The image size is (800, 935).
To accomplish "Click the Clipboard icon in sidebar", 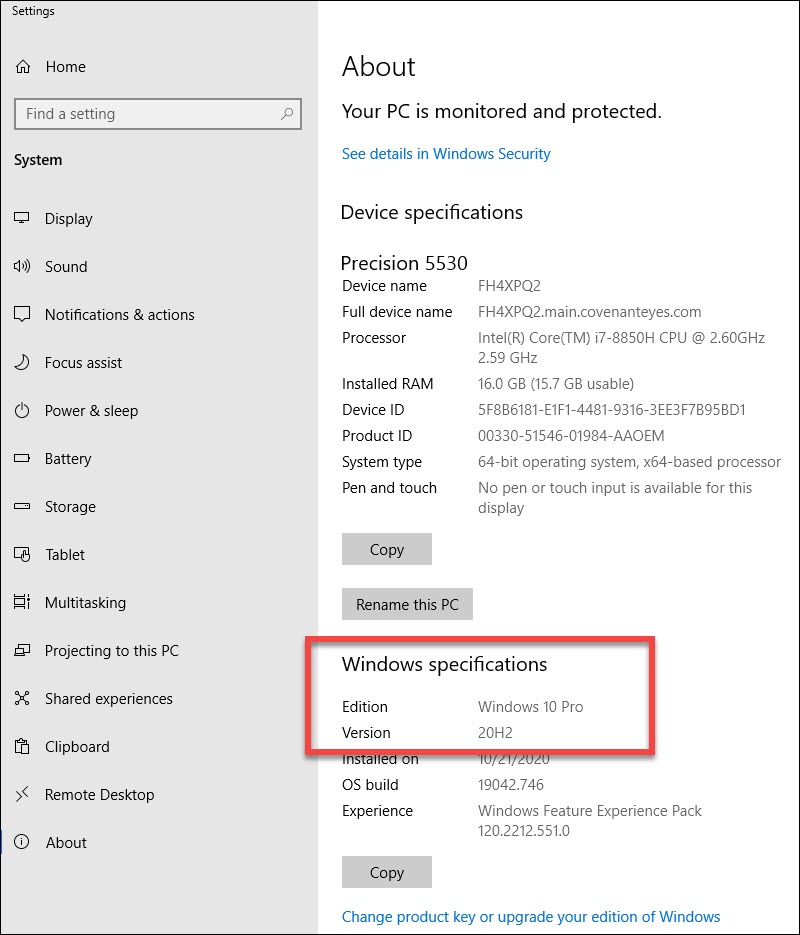I will 22,747.
